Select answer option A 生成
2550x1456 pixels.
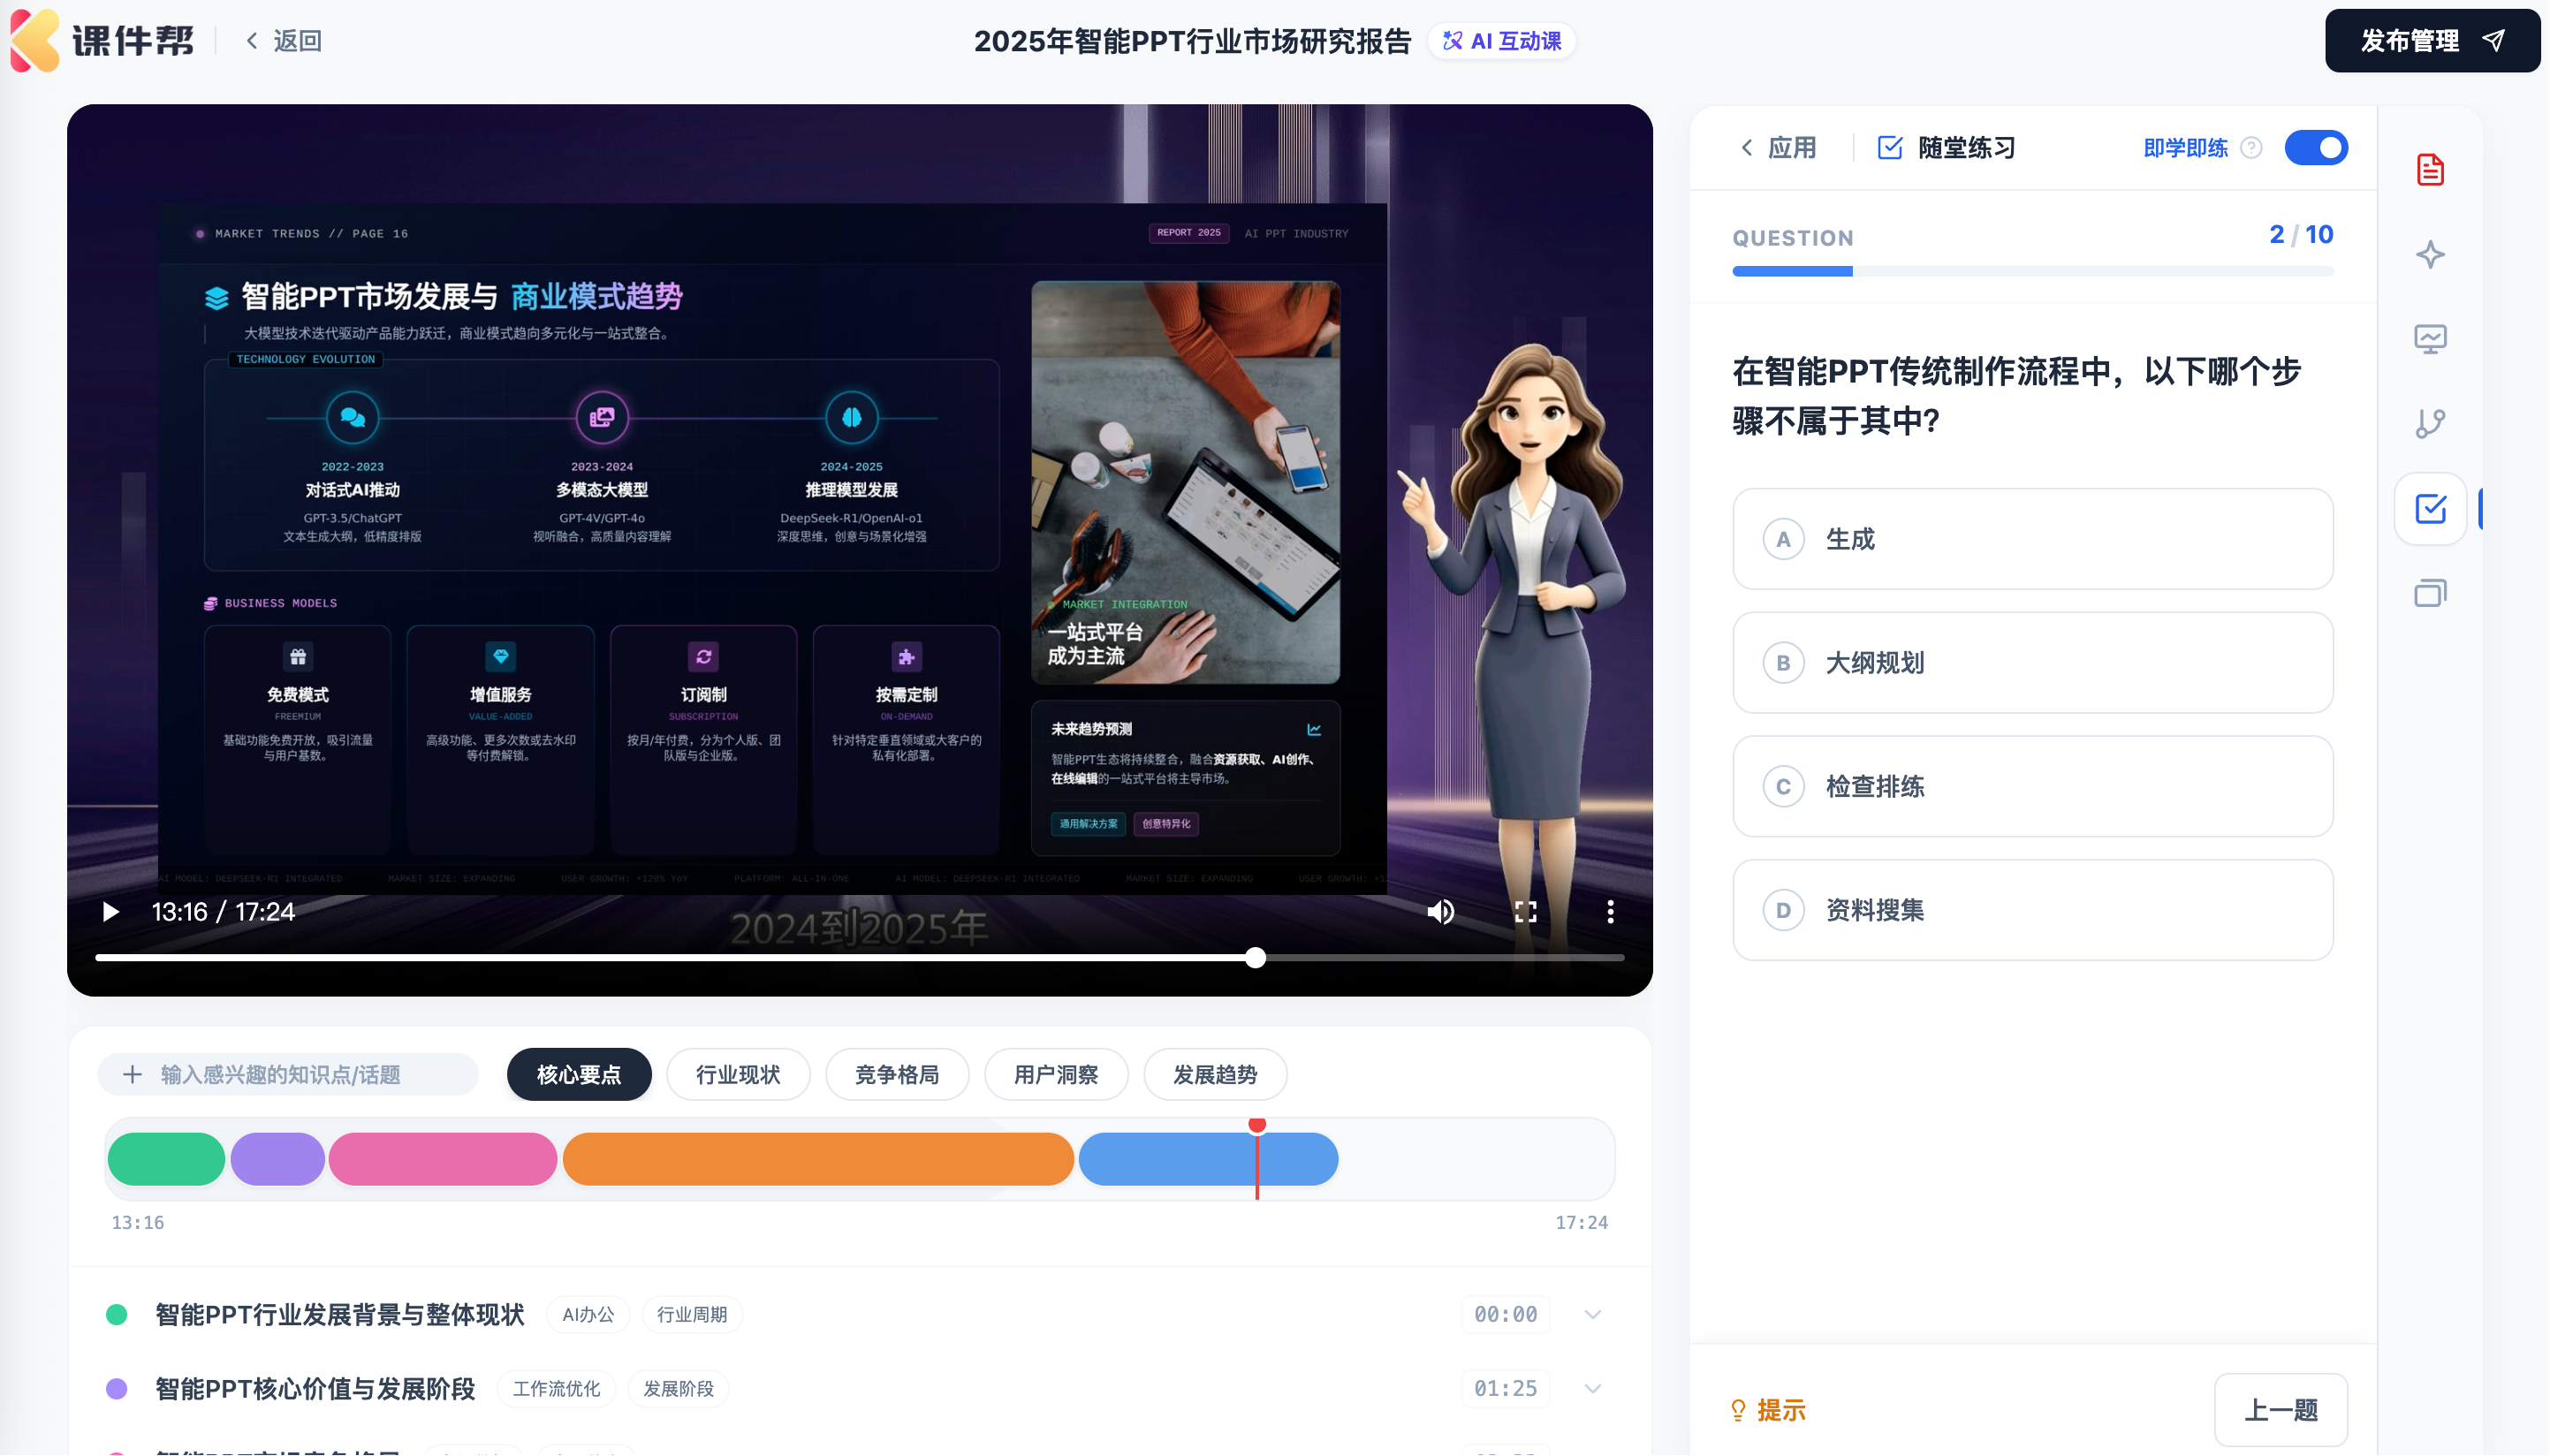(x=2032, y=539)
